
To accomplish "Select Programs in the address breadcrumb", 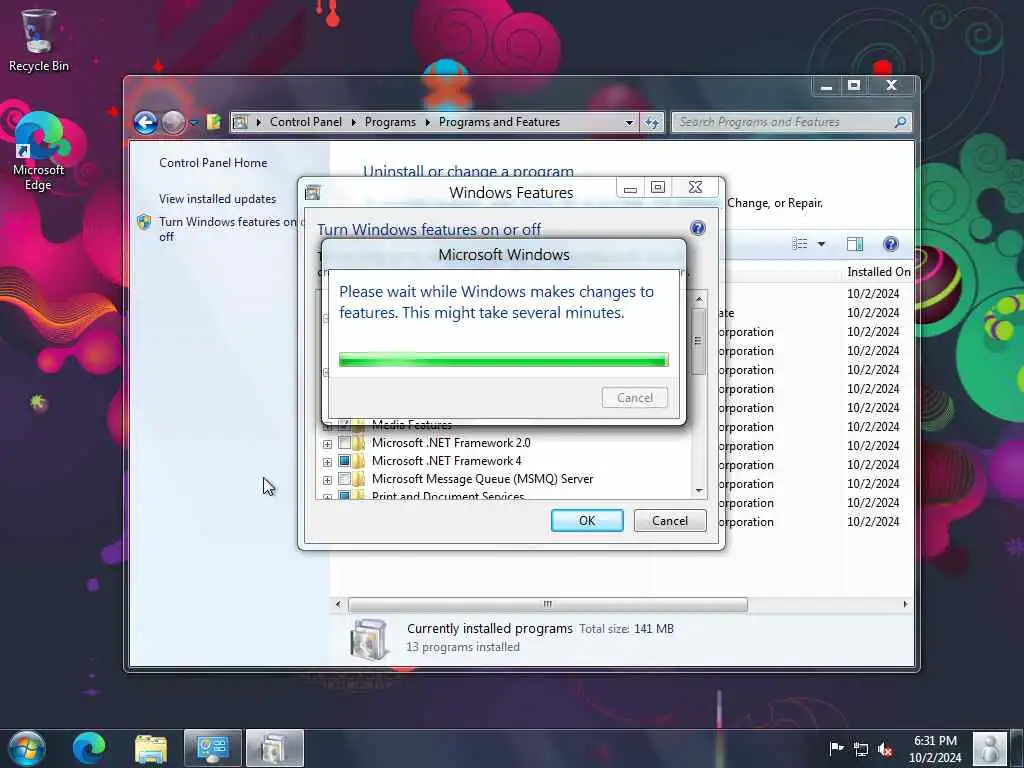I will (390, 122).
